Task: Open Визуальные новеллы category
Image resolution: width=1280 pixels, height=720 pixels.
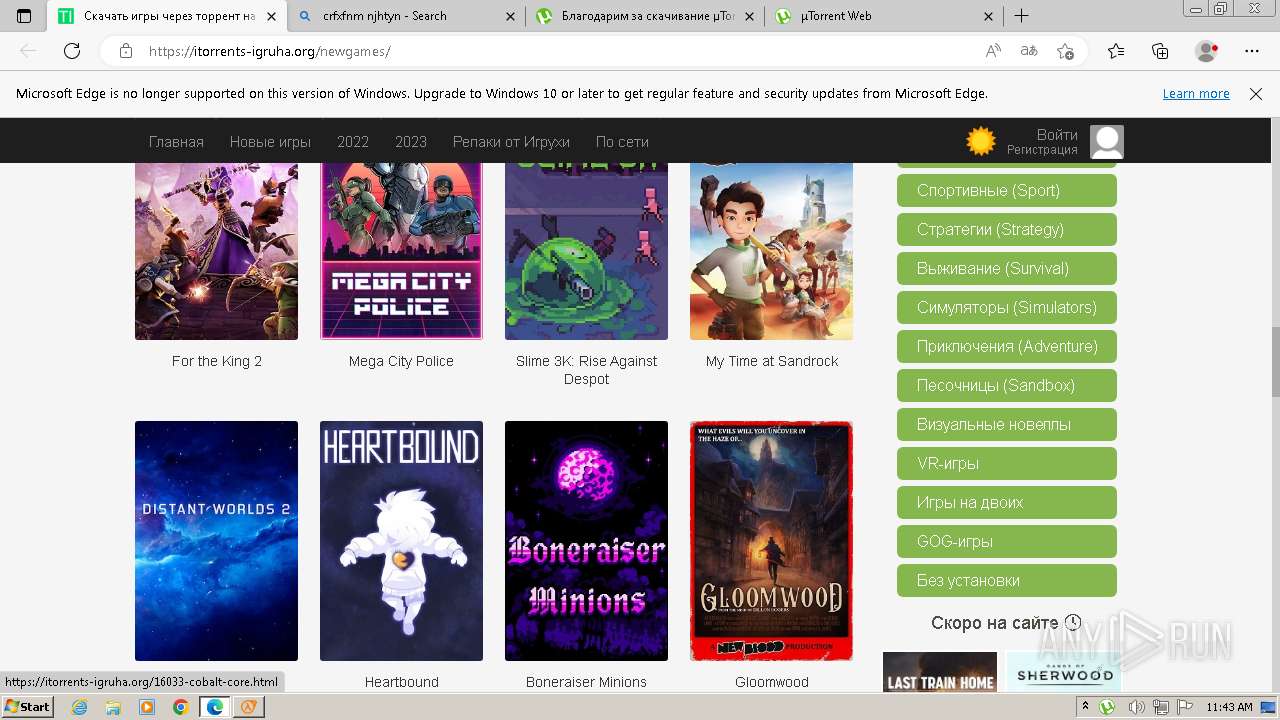Action: (x=1007, y=424)
